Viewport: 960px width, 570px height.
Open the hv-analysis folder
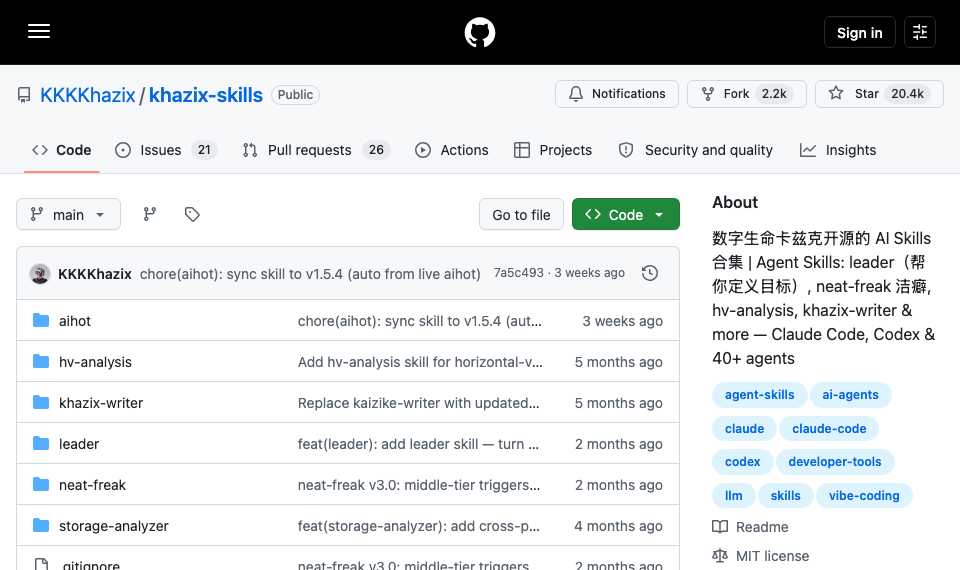(95, 362)
